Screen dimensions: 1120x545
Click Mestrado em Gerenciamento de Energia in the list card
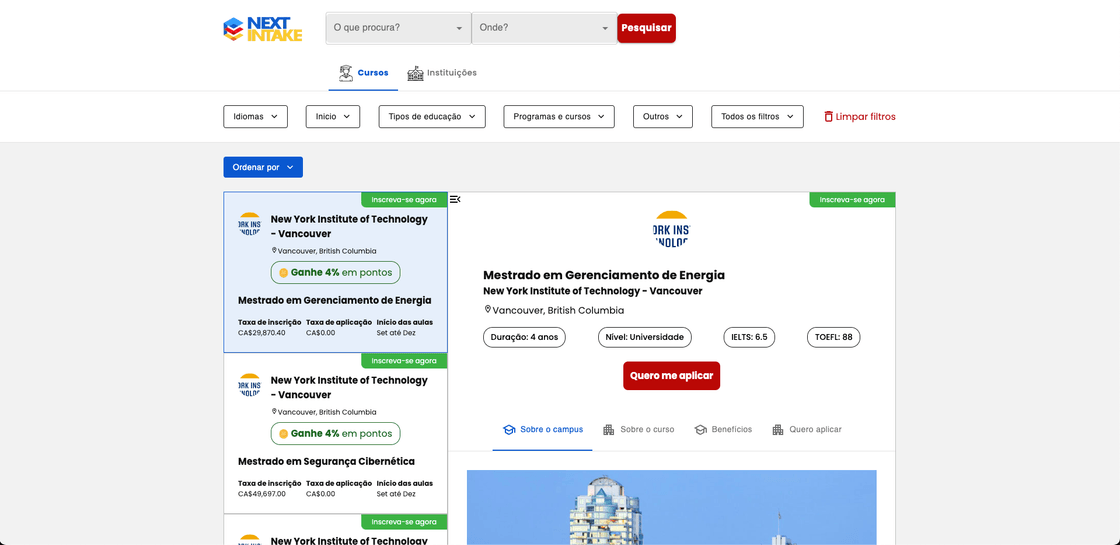tap(334, 301)
